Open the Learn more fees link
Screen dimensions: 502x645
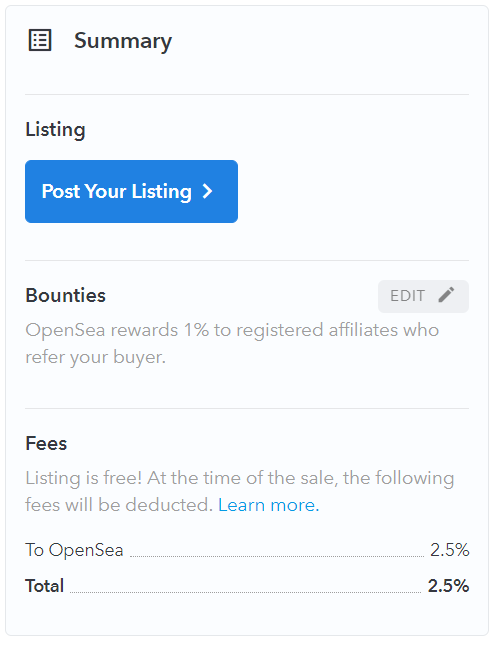tap(268, 505)
